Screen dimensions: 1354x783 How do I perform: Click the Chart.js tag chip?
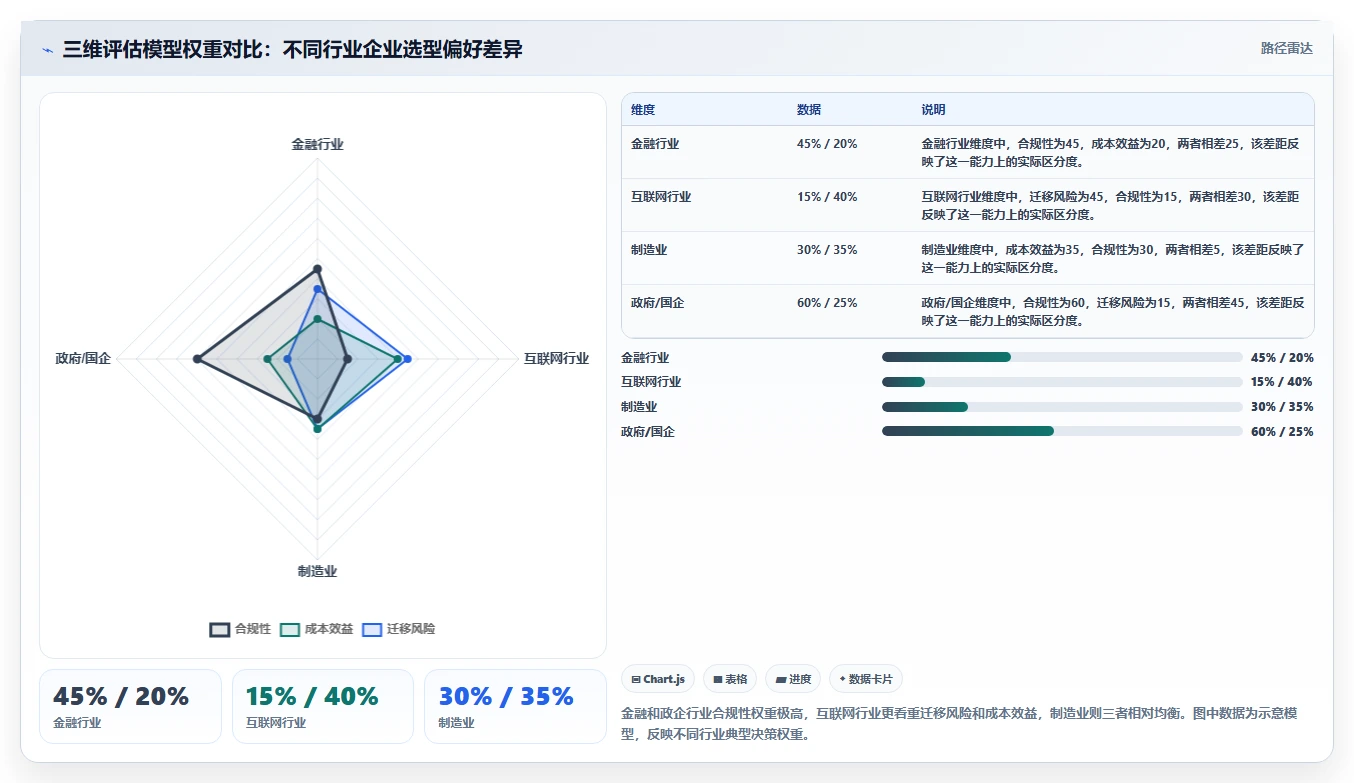coord(658,679)
